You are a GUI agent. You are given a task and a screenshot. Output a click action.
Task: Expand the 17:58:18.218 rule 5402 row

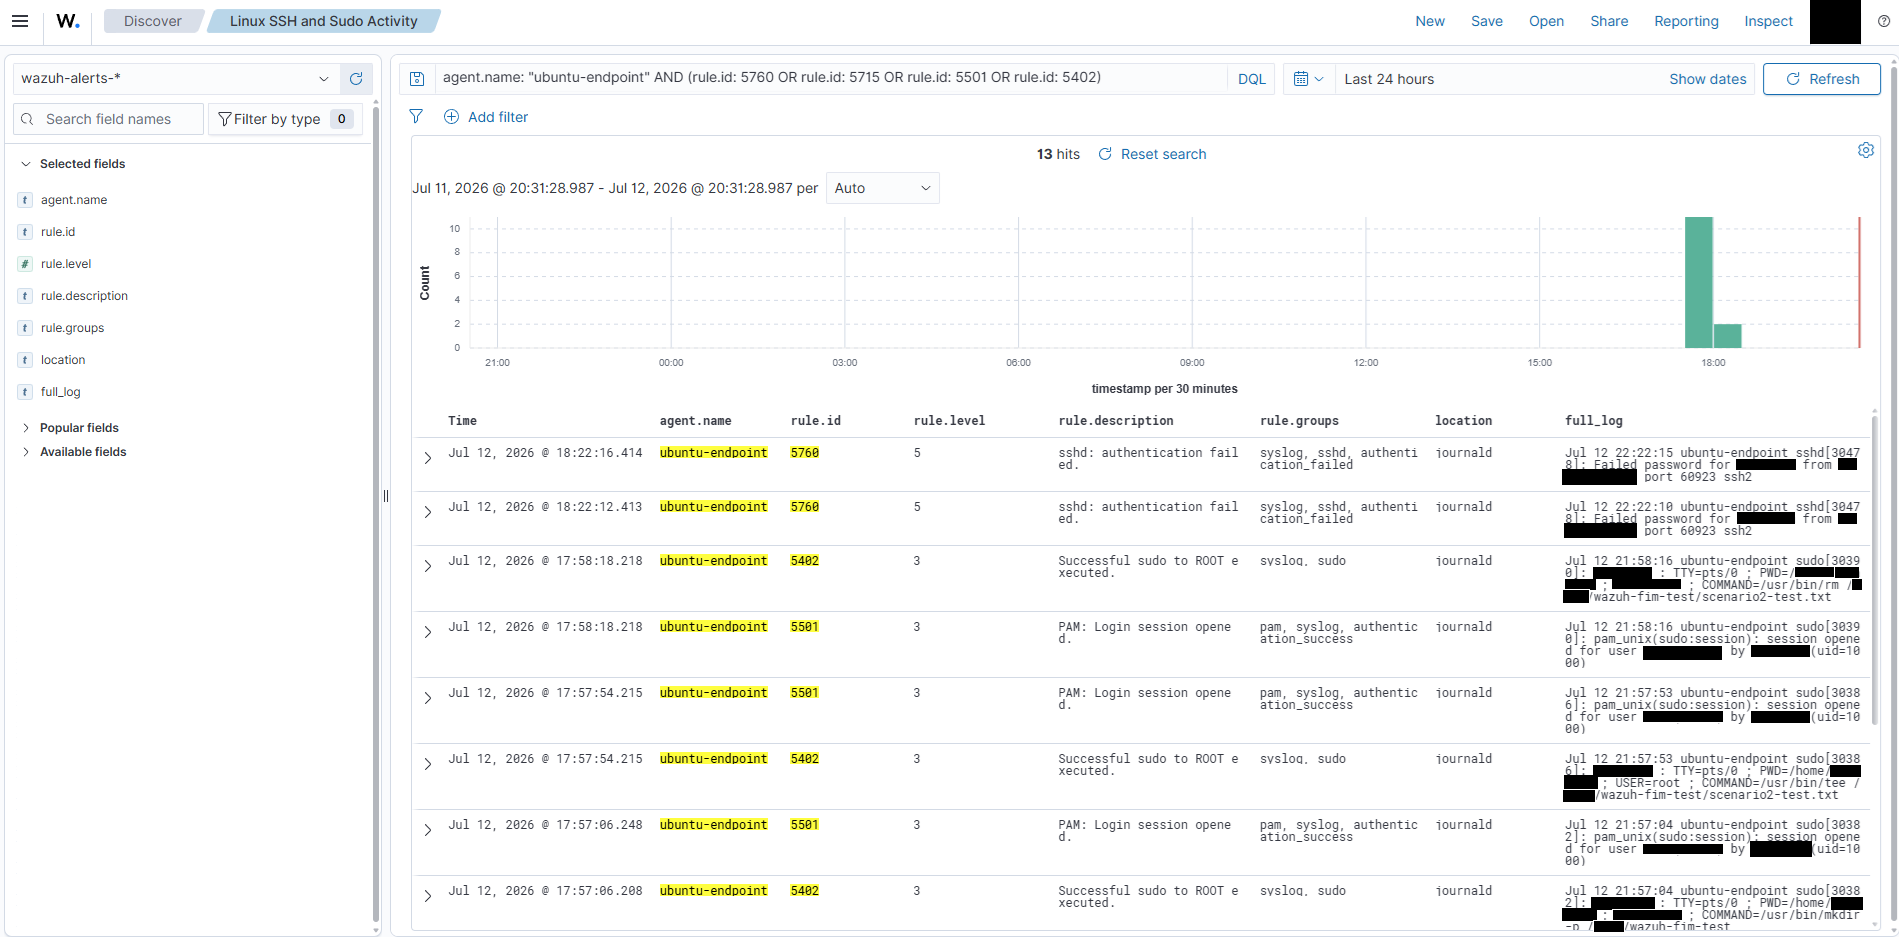[x=428, y=566]
